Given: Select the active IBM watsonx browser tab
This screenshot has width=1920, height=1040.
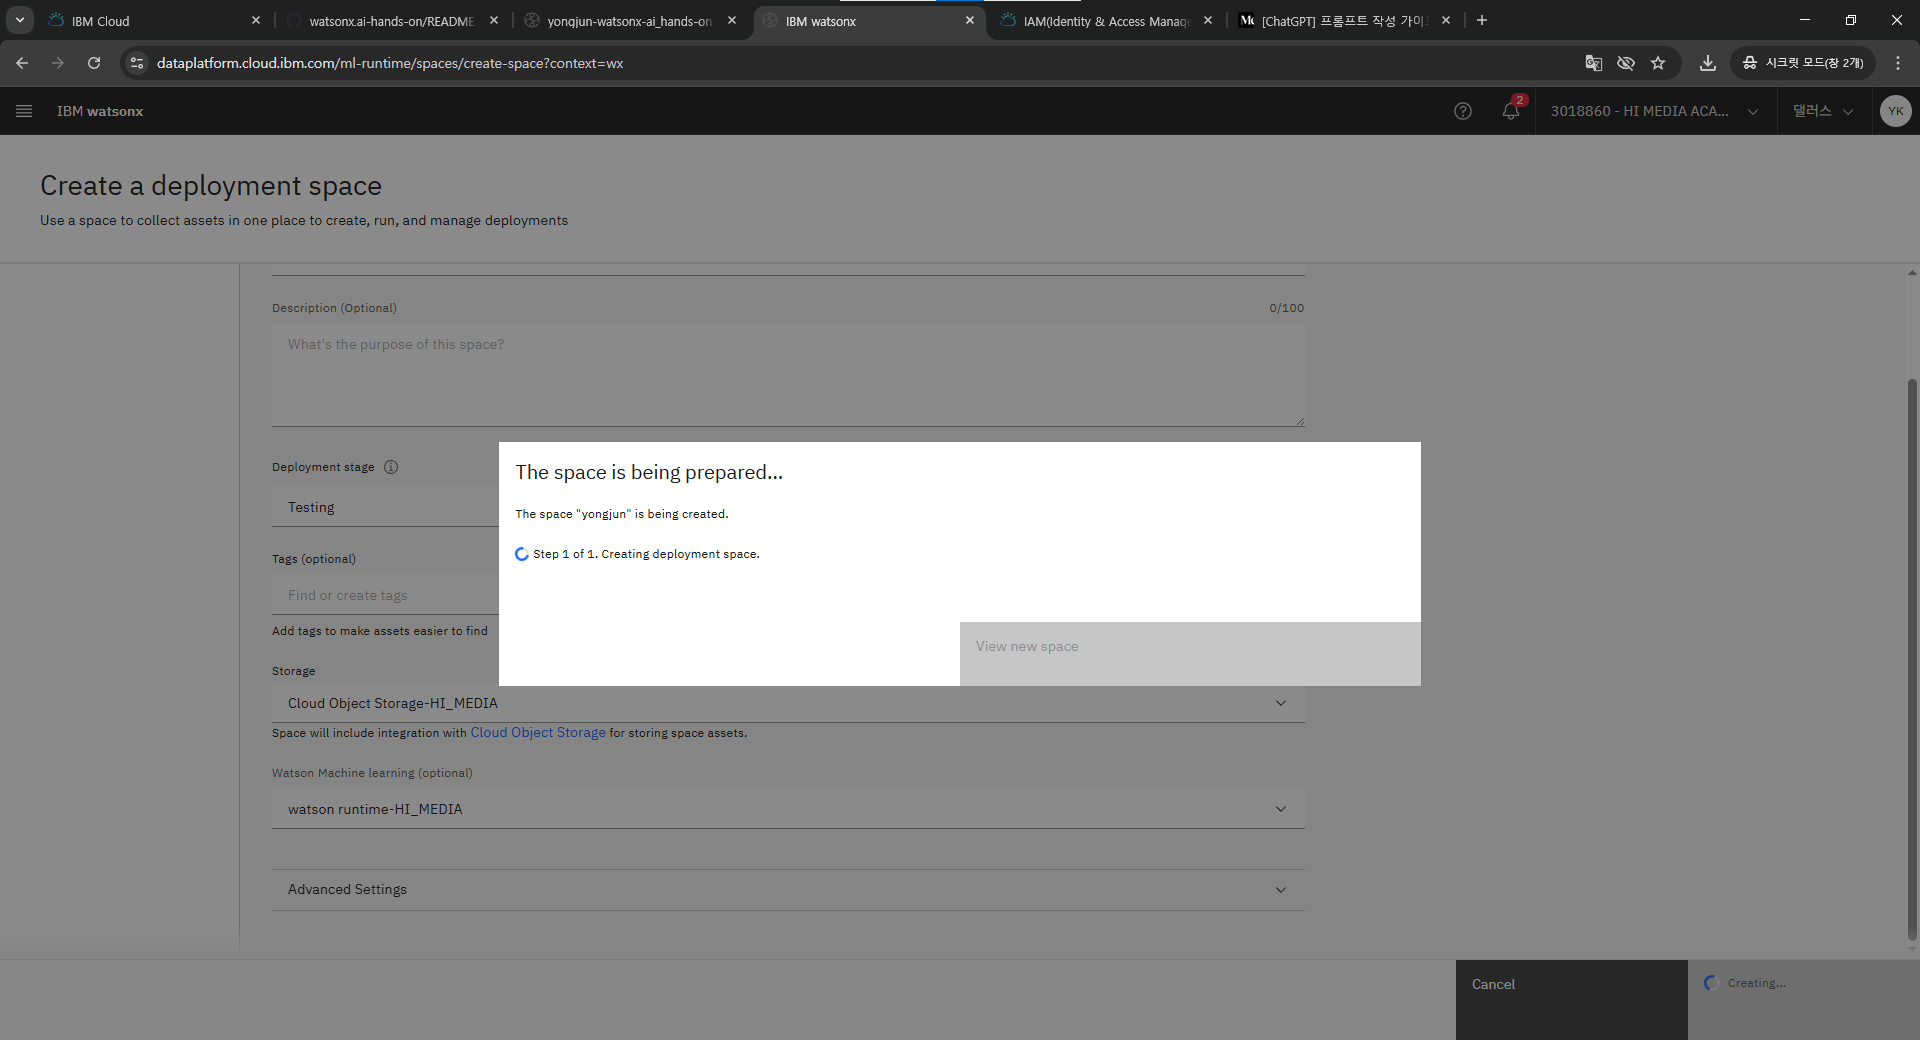Looking at the screenshot, I should (868, 21).
